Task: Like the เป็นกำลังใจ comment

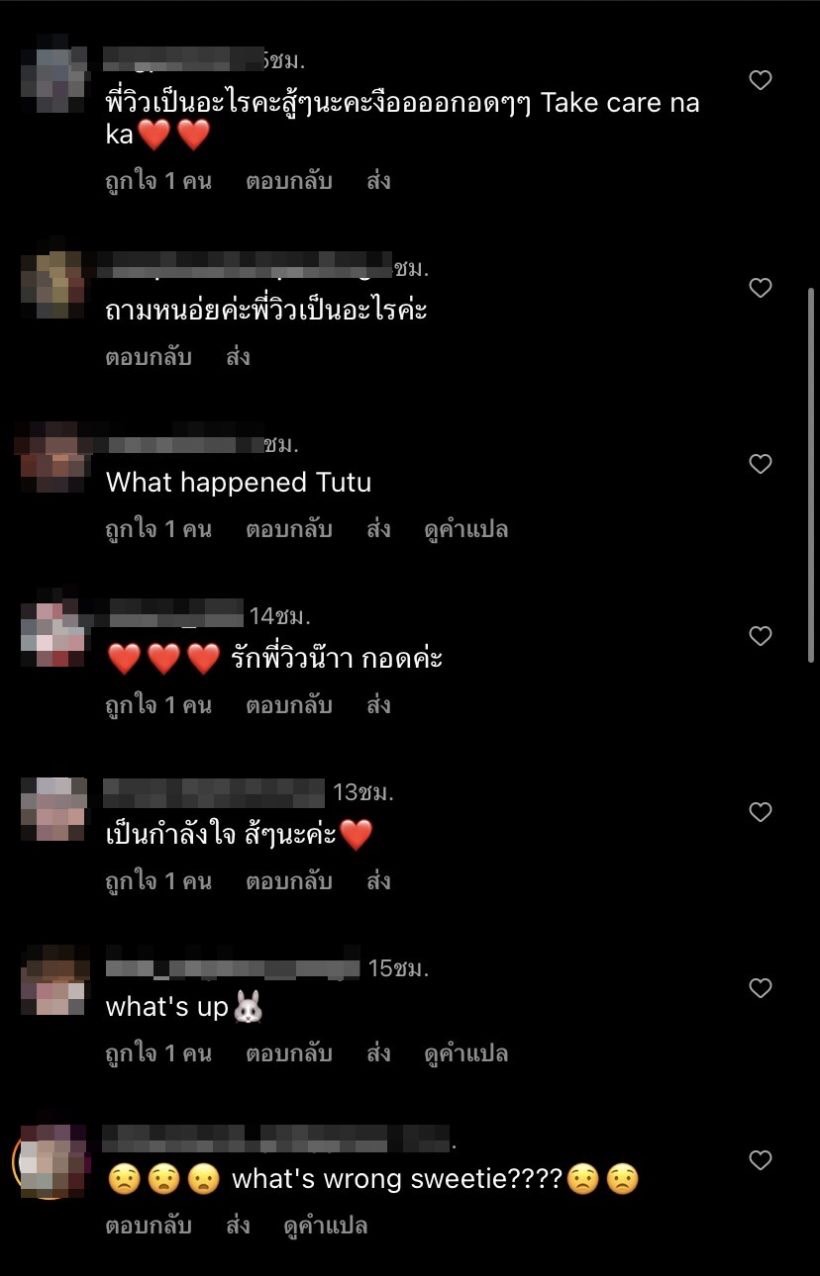Action: point(760,812)
